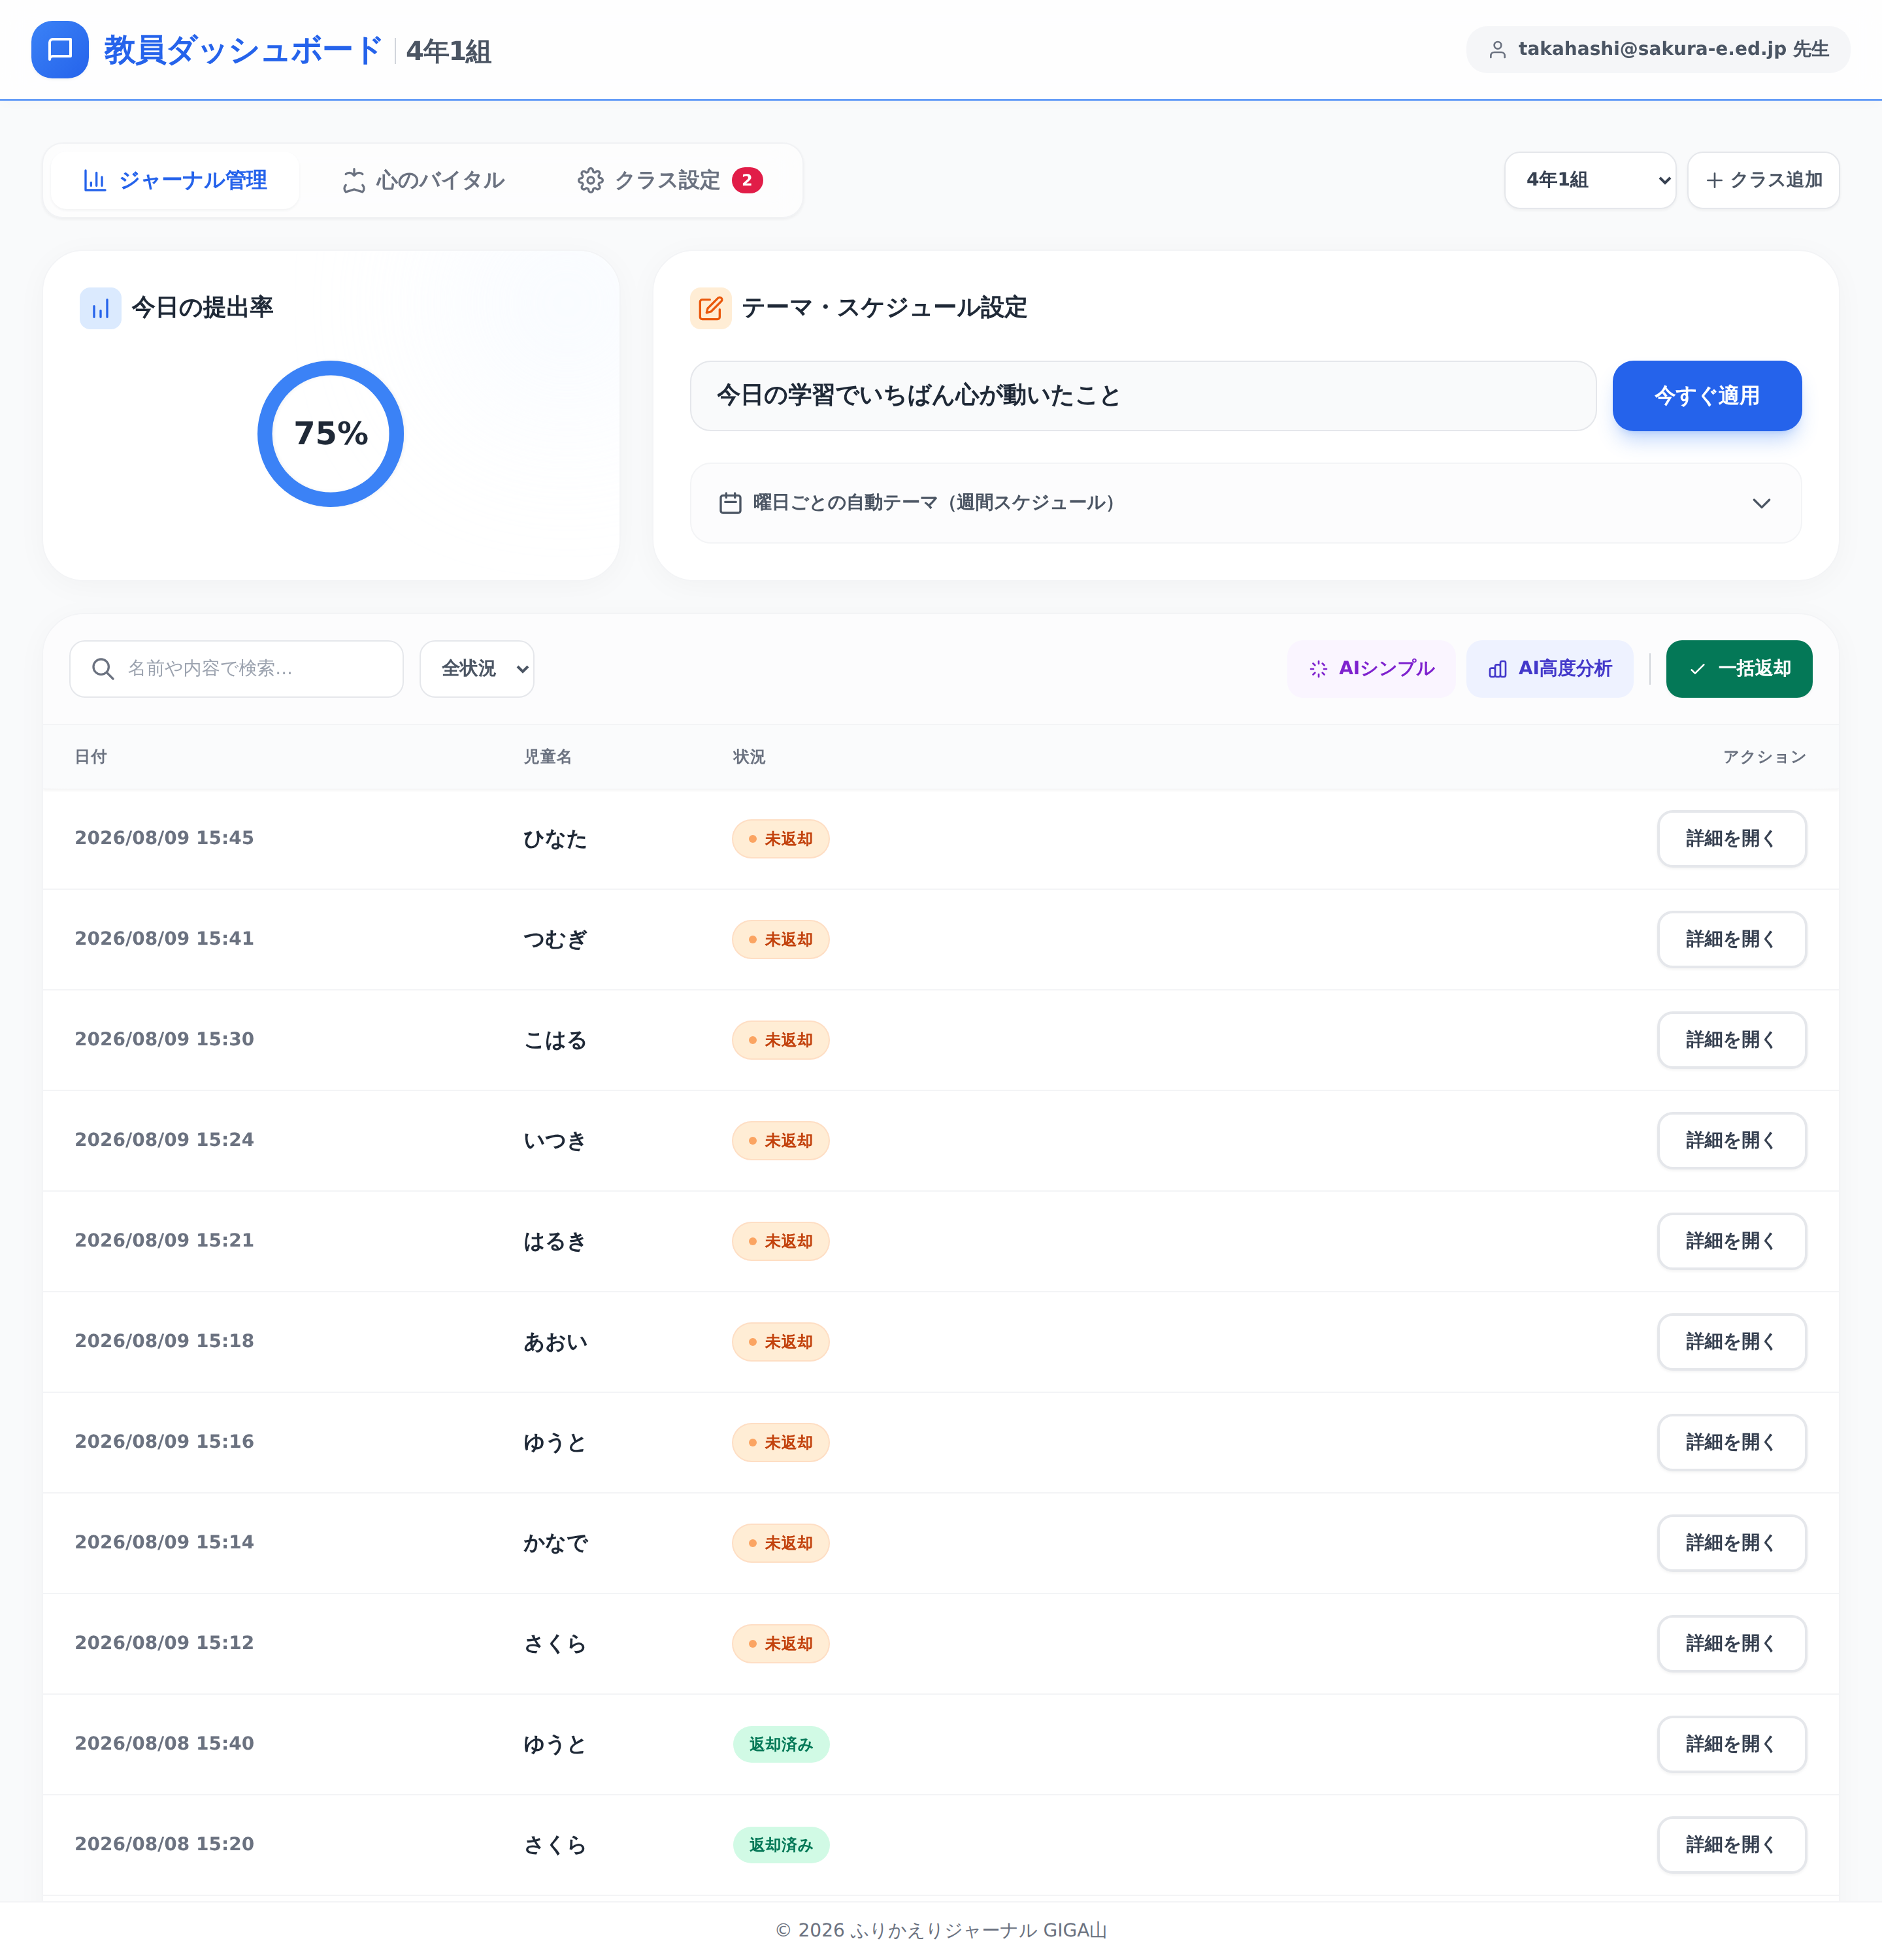Click the 75% submission rate progress ring

pos(331,434)
